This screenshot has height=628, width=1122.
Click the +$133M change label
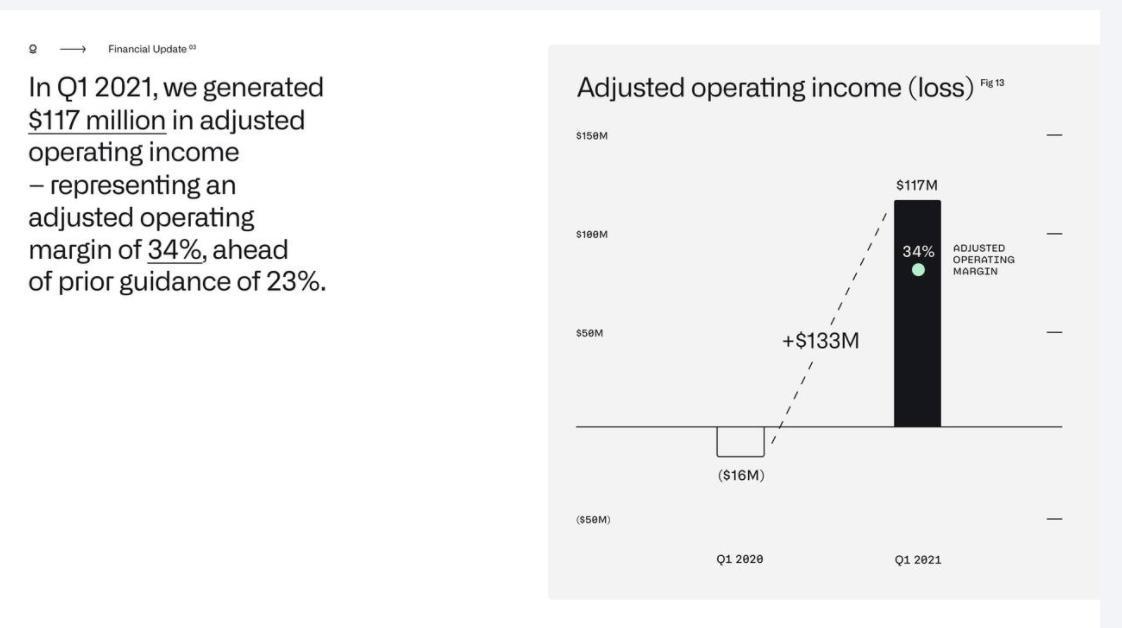(820, 341)
